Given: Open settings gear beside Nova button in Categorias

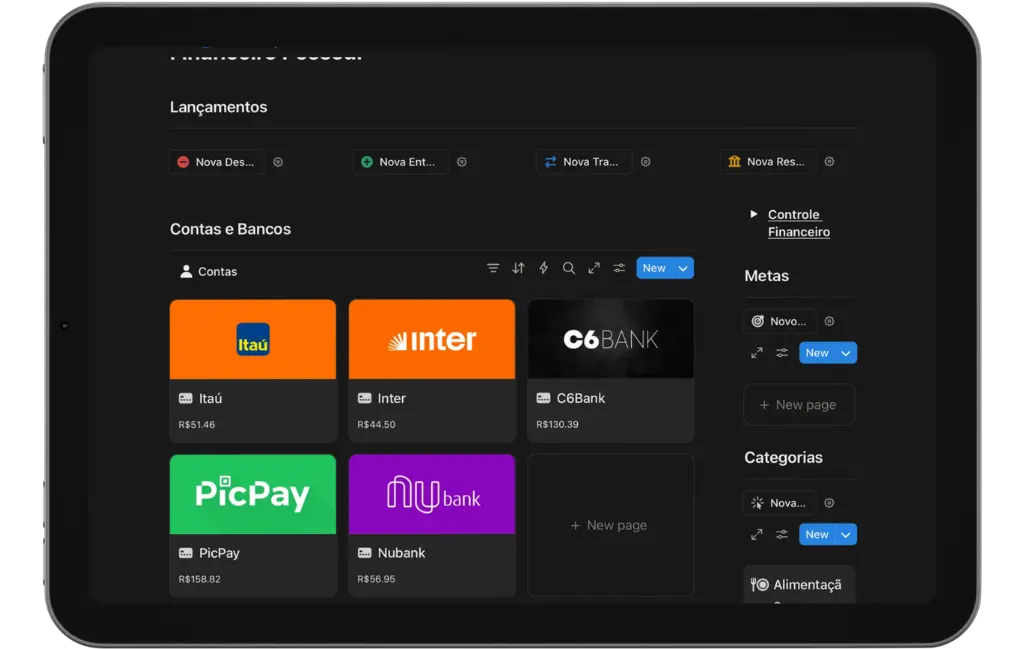Looking at the screenshot, I should pyautogui.click(x=829, y=503).
